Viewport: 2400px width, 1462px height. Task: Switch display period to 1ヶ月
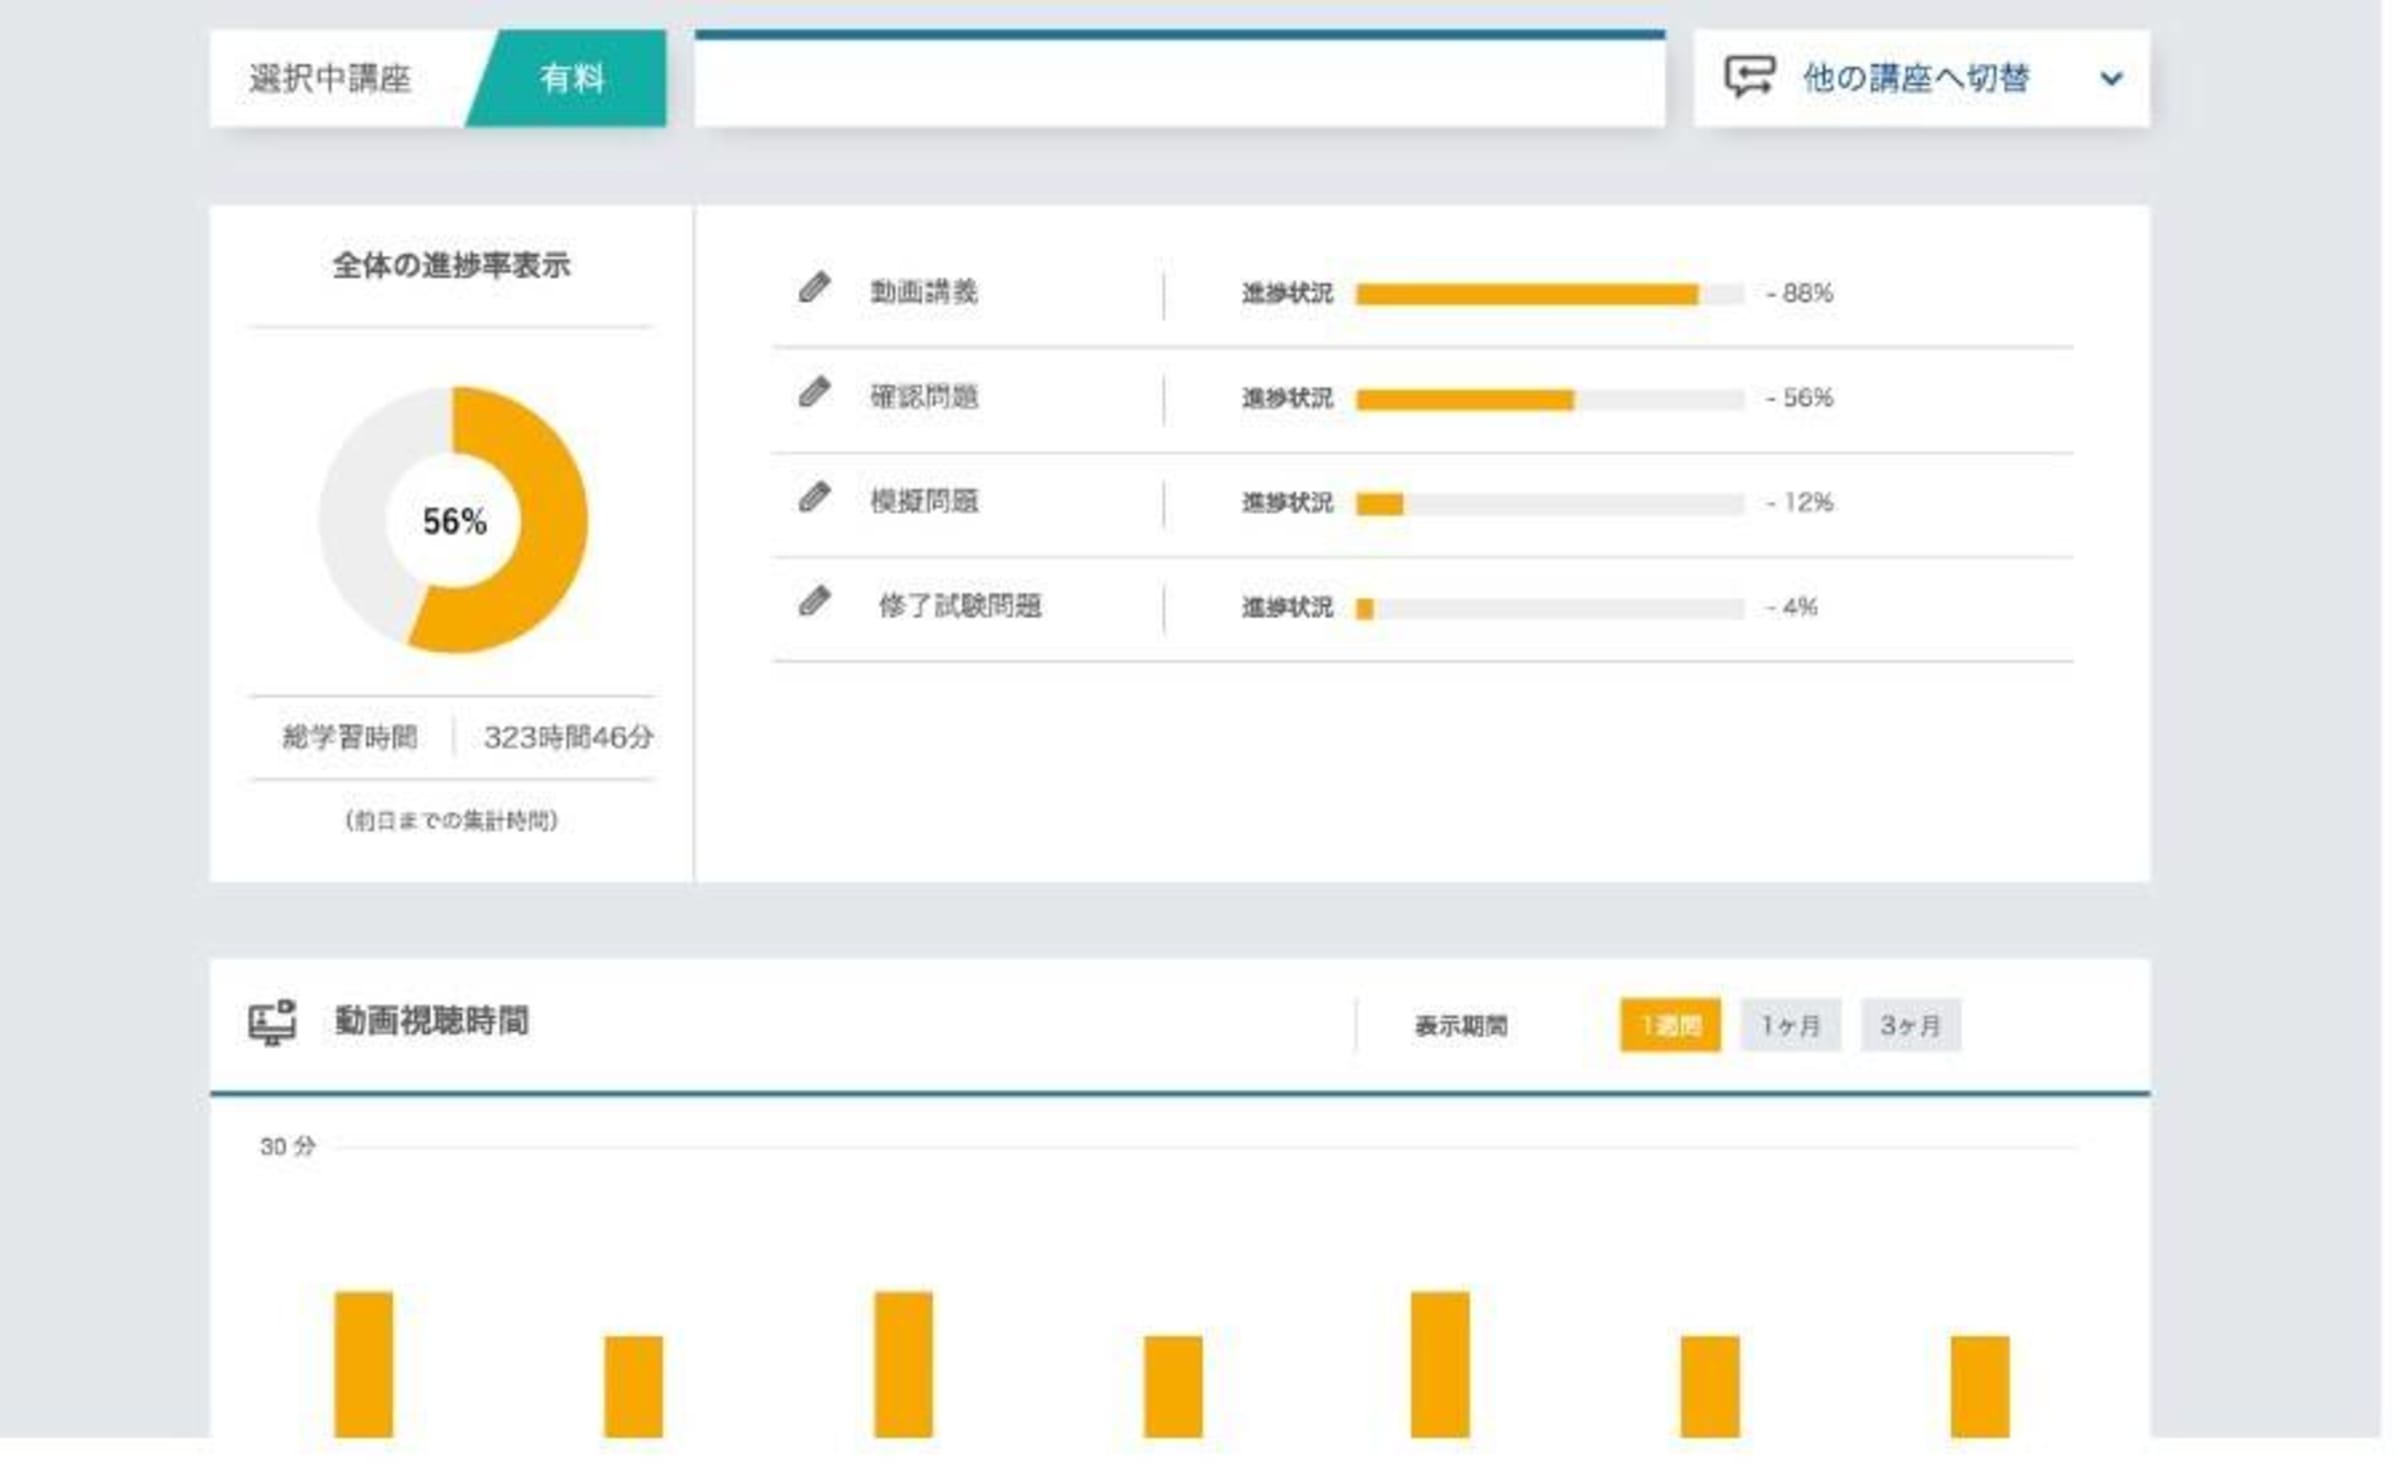click(x=1790, y=1025)
